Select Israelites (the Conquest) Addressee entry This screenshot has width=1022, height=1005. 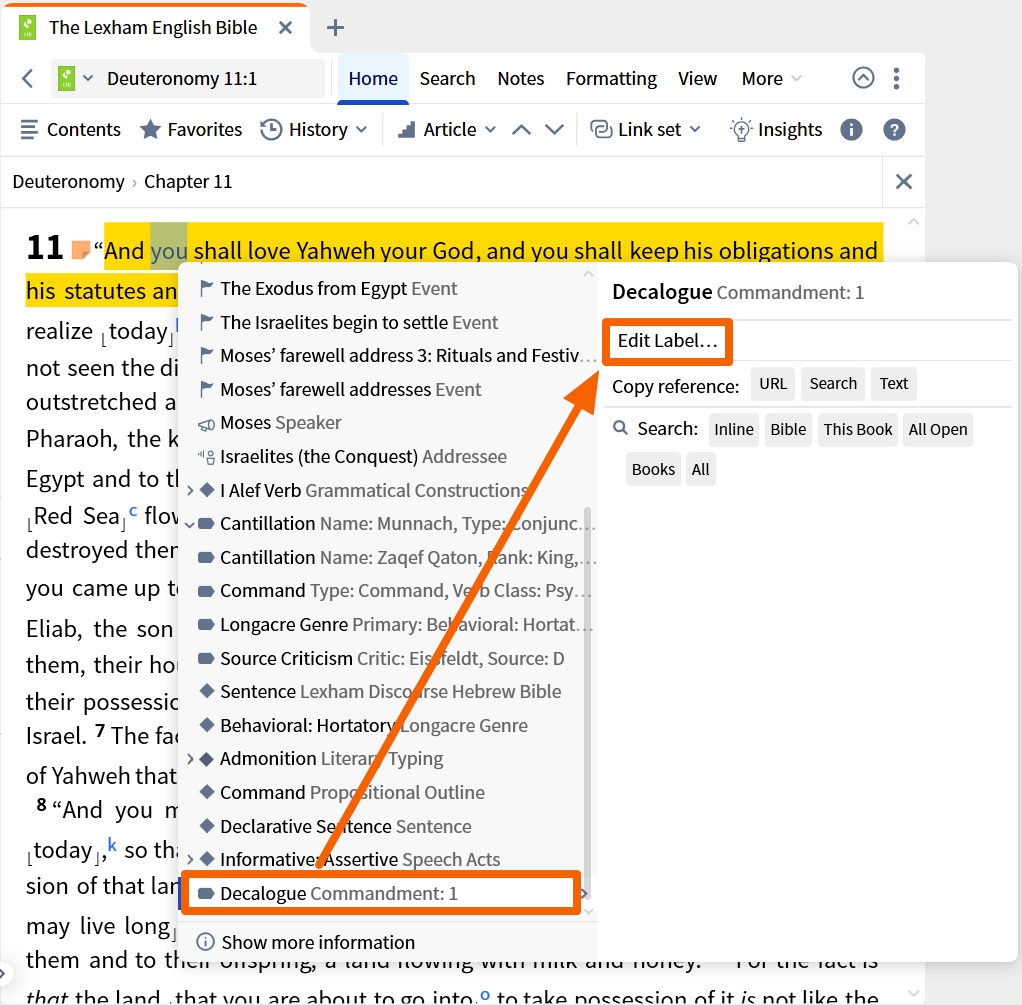point(387,456)
